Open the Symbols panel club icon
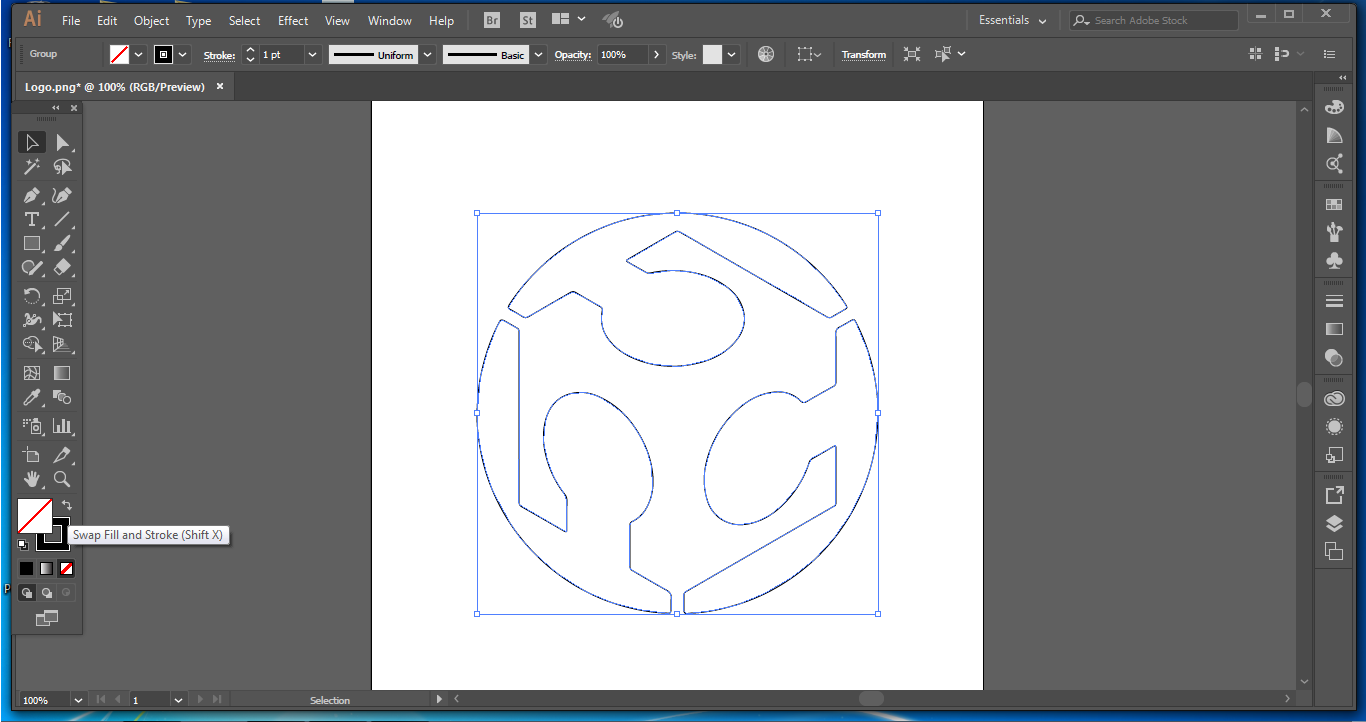 coord(1334,261)
